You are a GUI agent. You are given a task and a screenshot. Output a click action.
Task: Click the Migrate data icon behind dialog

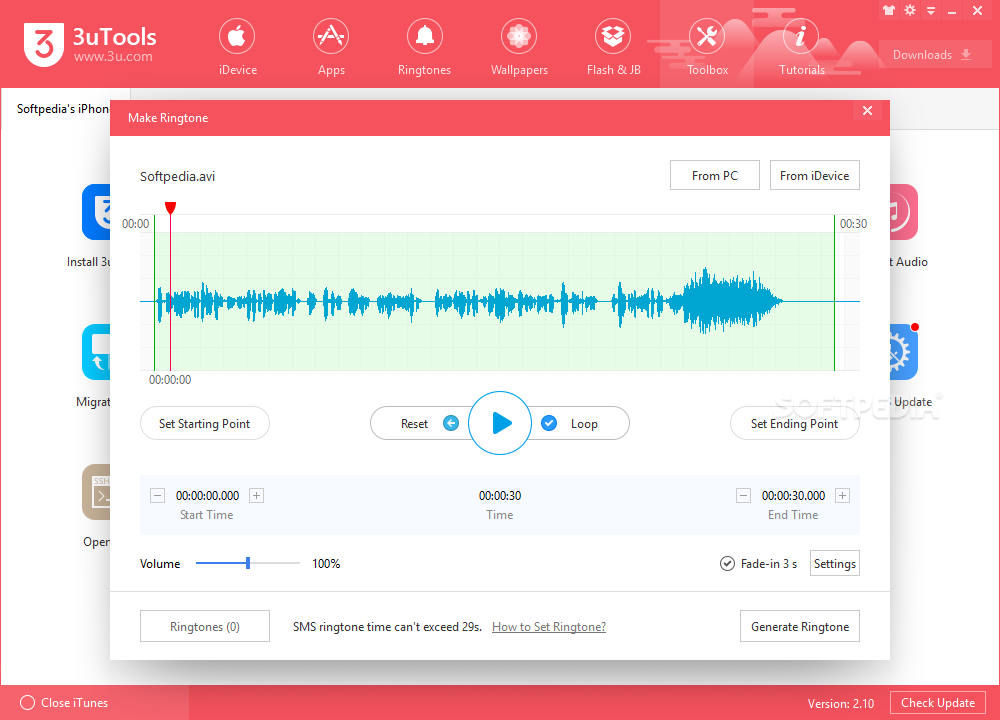pos(96,352)
